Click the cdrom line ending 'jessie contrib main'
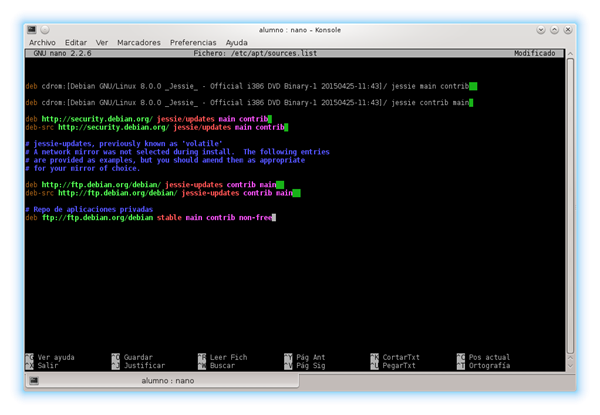The width and height of the screenshot is (600, 415). pyautogui.click(x=249, y=103)
